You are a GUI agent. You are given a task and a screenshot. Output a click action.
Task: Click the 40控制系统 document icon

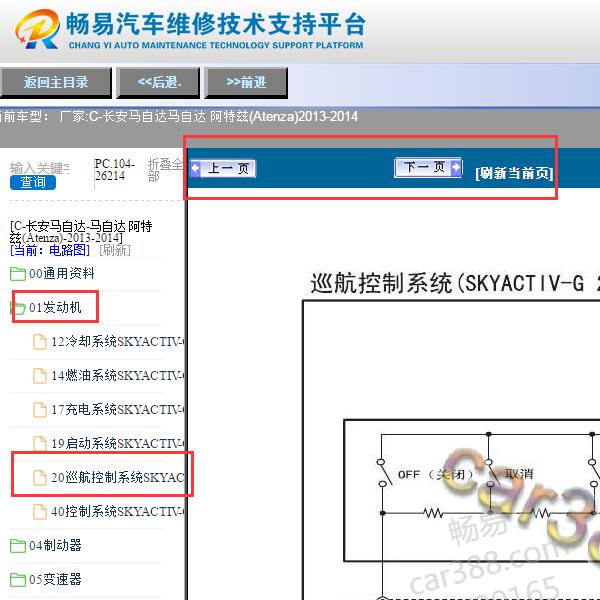pyautogui.click(x=40, y=512)
